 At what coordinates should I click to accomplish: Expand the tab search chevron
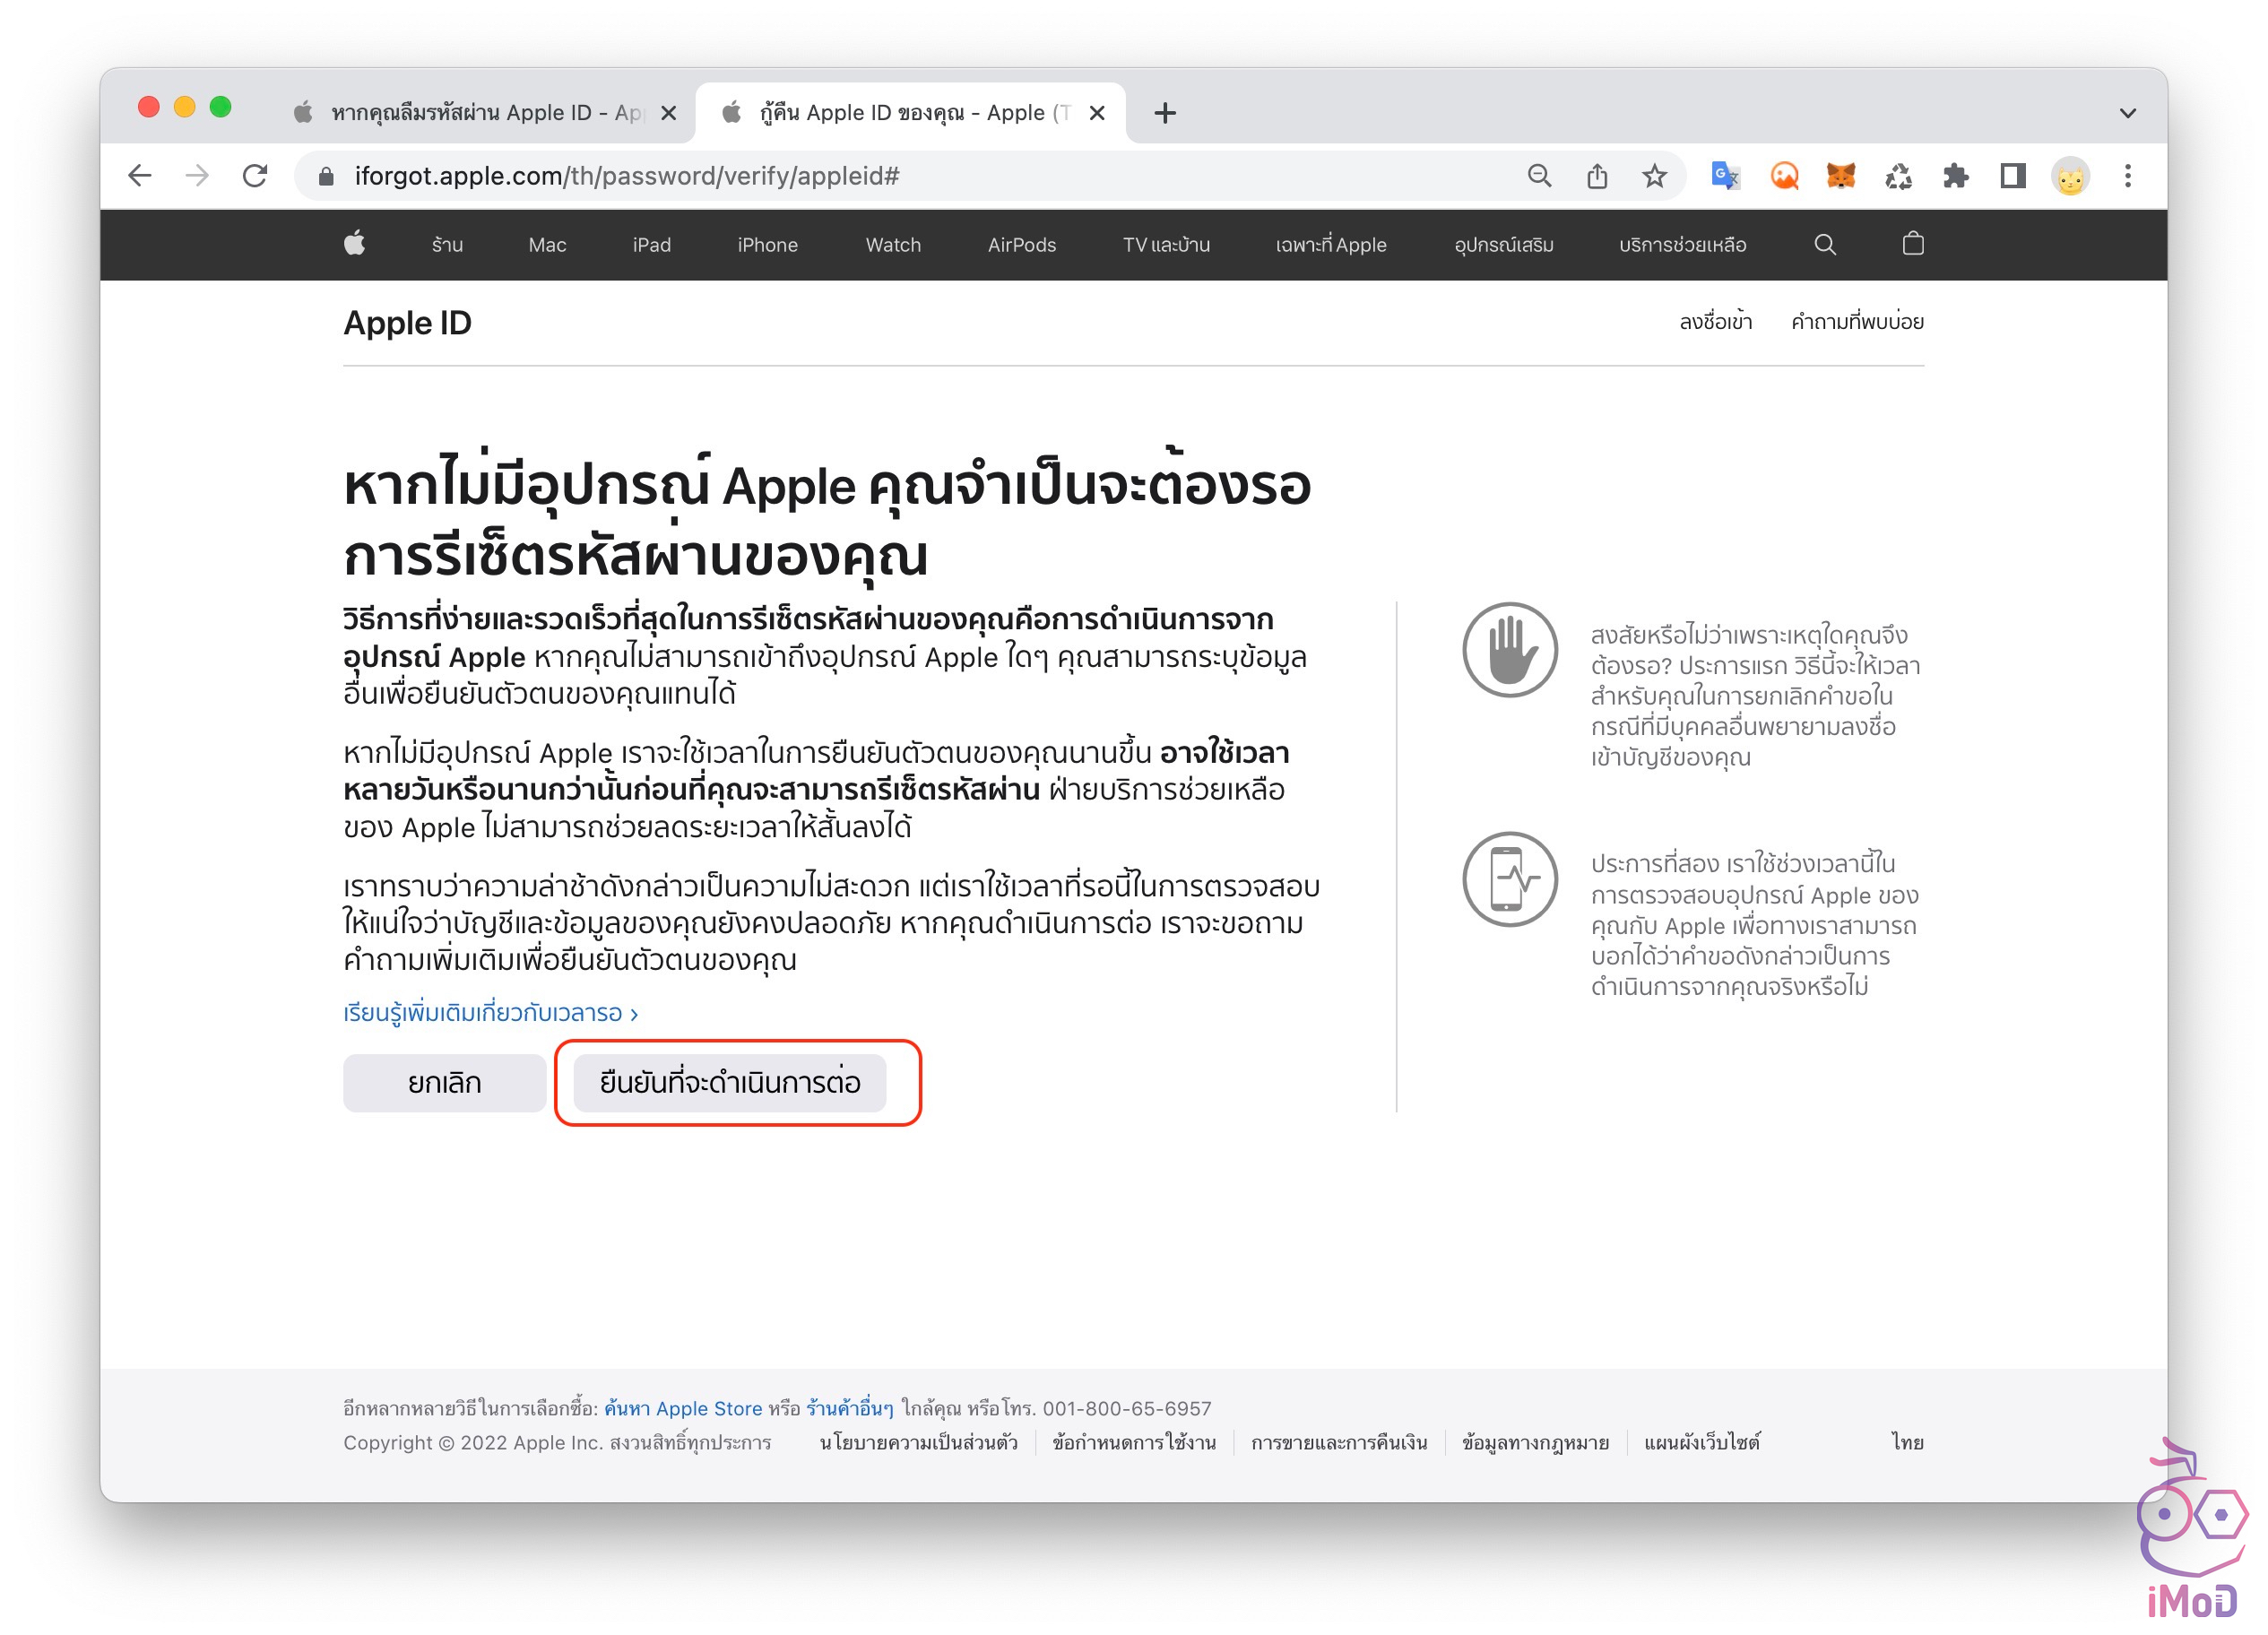pyautogui.click(x=2127, y=113)
